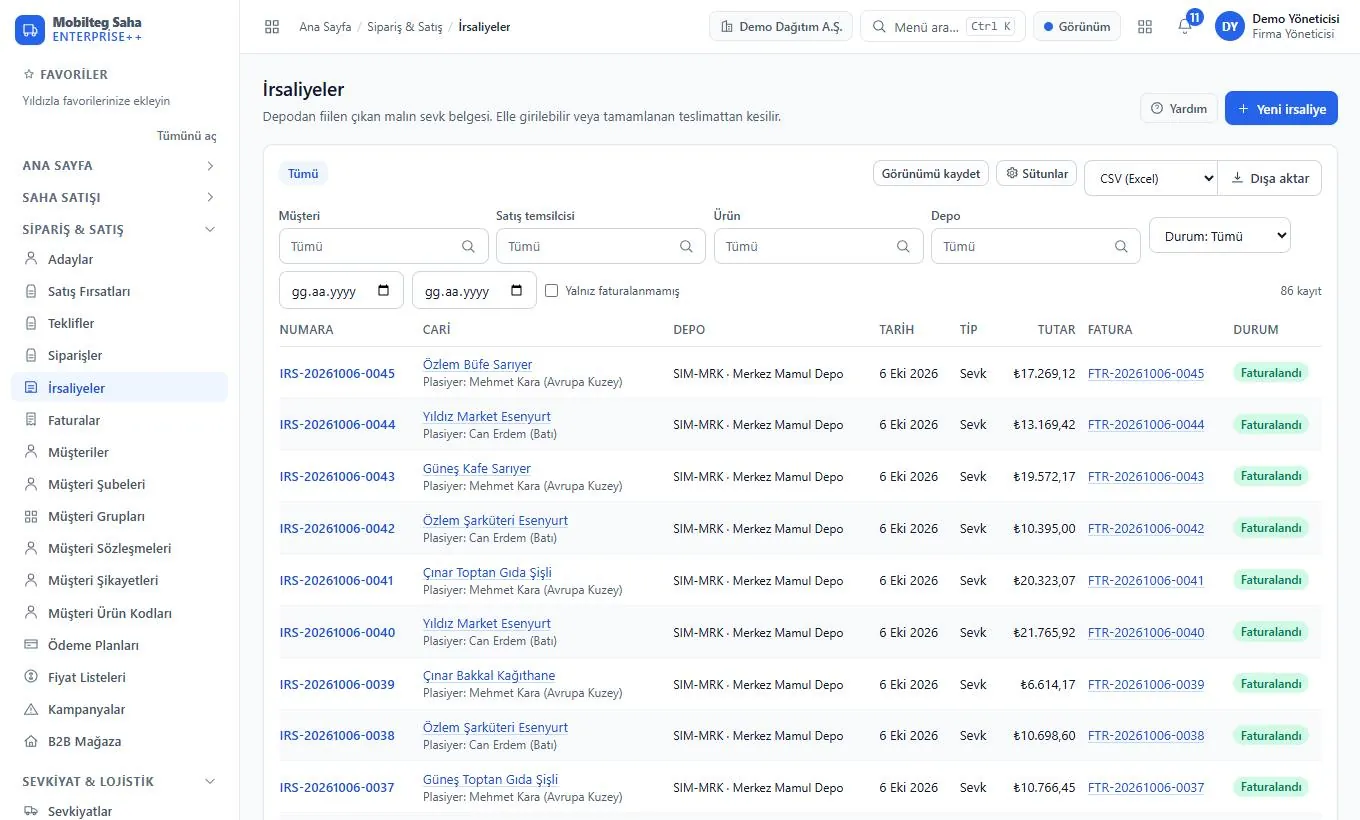
Task: Open delivery note IRS-20261006-0045
Action: pos(337,373)
